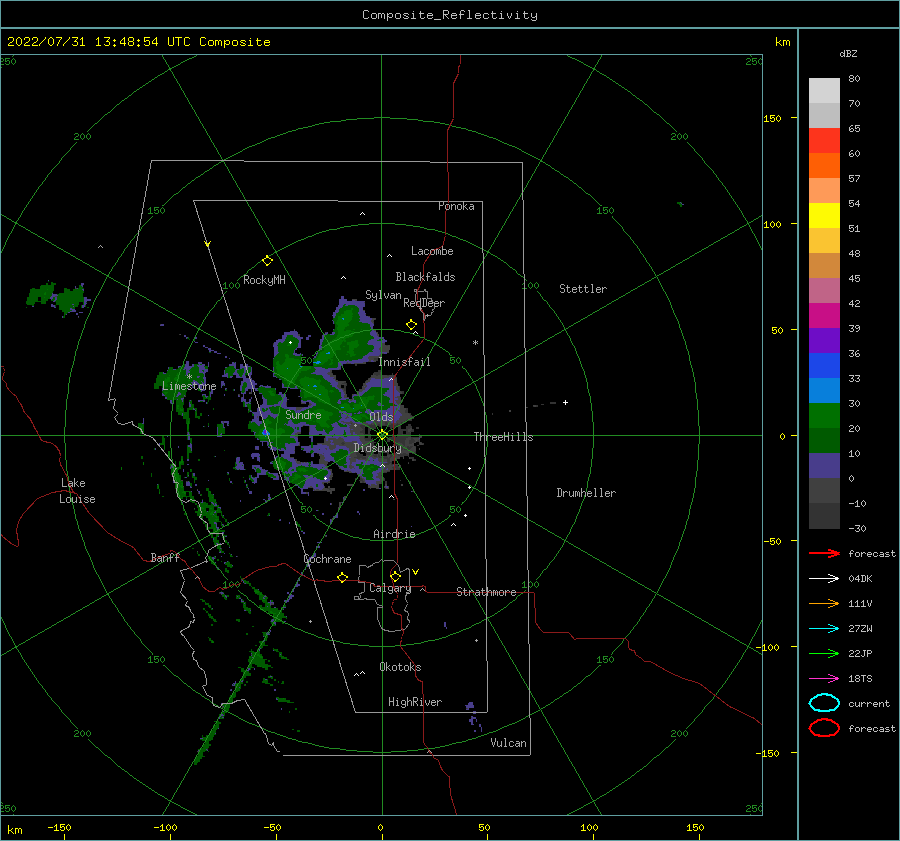Click the RockyMH label
Image resolution: width=900 pixels, height=841 pixels.
pyautogui.click(x=264, y=280)
